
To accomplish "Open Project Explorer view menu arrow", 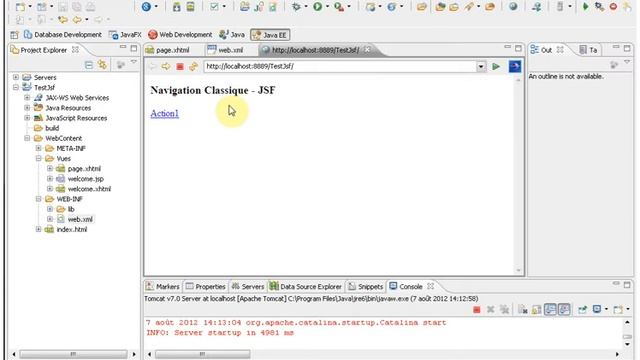I will pyautogui.click(x=134, y=62).
